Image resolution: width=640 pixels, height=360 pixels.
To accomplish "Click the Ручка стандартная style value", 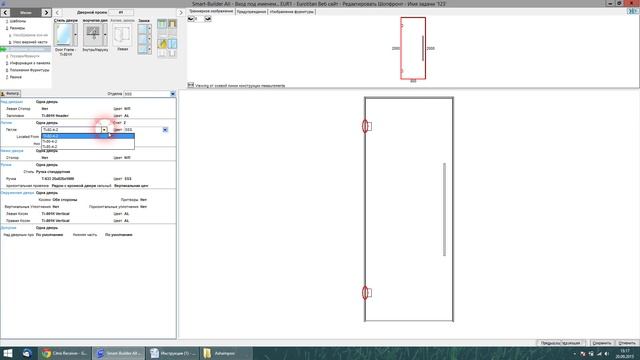I will coord(53,172).
